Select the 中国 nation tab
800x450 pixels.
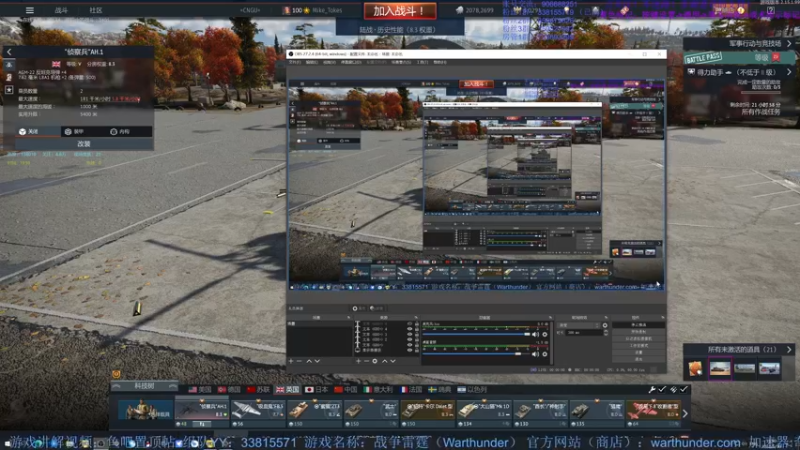(346, 389)
